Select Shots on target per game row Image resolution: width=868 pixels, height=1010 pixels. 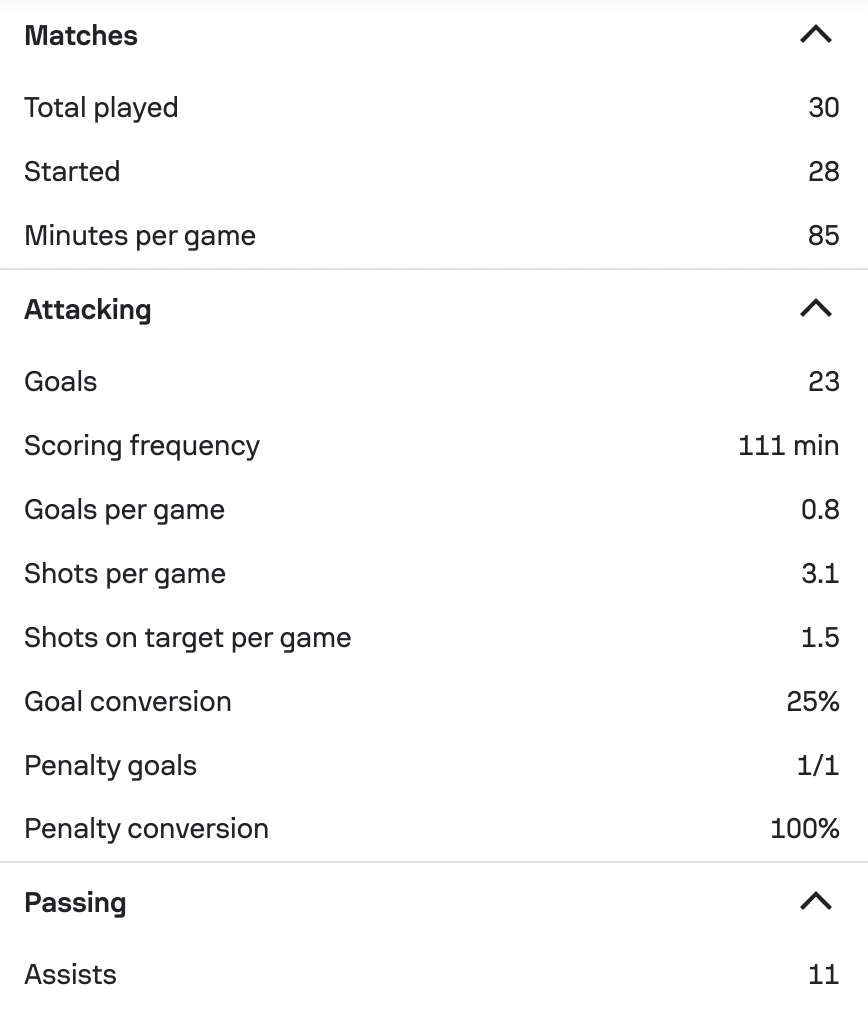tap(434, 638)
